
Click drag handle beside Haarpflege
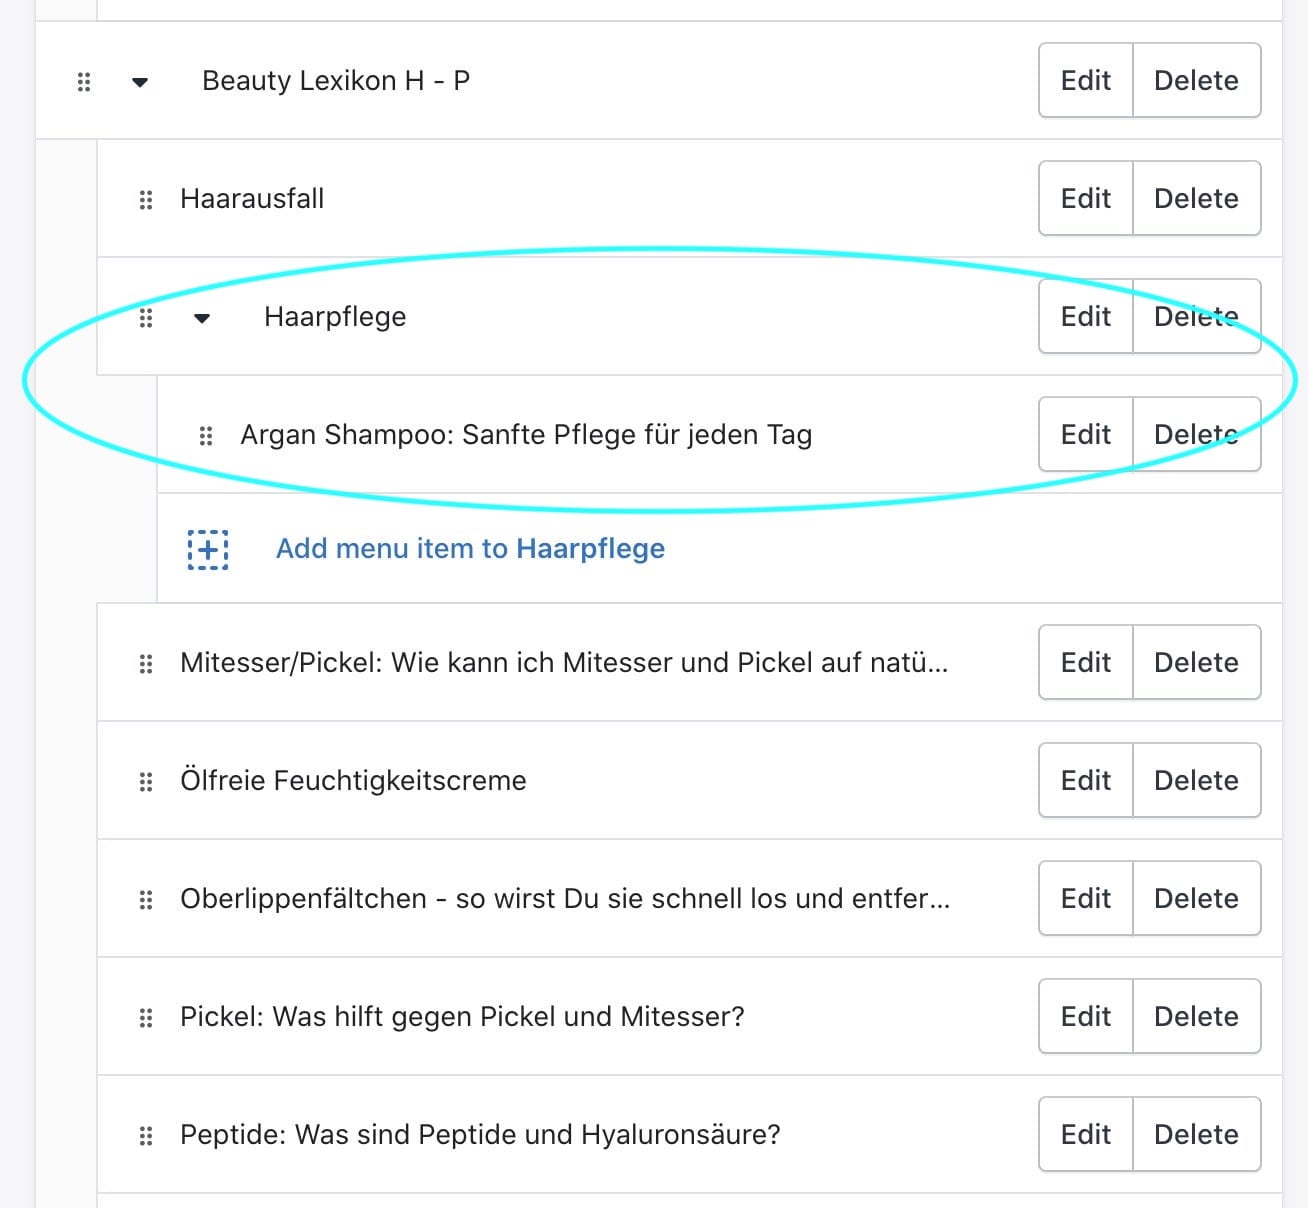pyautogui.click(x=146, y=317)
